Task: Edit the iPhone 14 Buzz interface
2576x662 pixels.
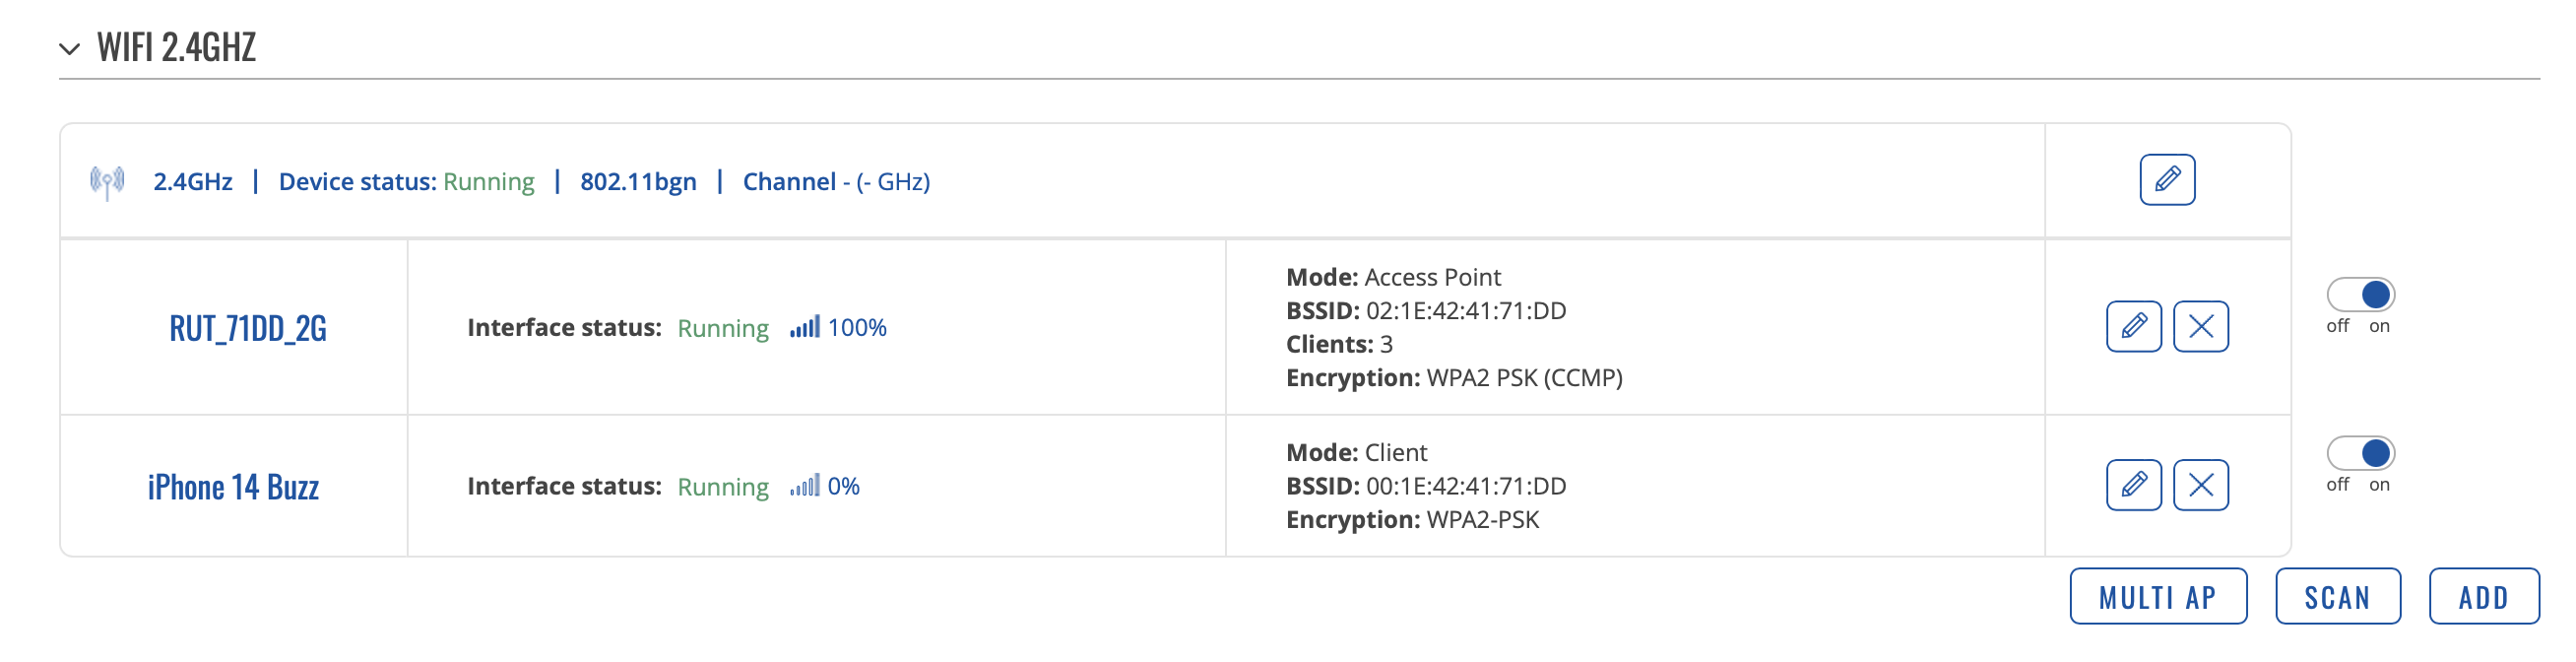Action: [x=2134, y=485]
